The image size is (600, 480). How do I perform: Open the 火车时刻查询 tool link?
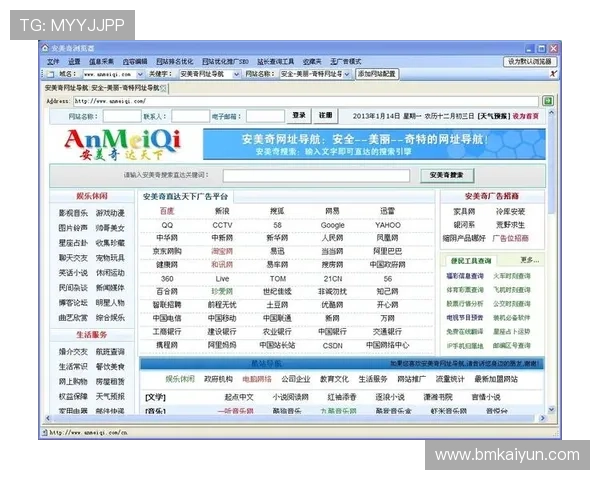click(512, 276)
